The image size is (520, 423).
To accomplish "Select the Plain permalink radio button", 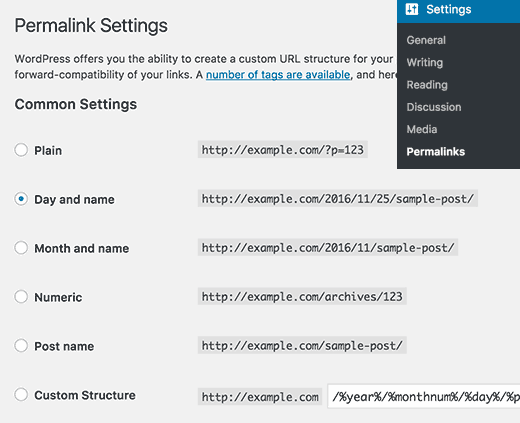I will 21,150.
